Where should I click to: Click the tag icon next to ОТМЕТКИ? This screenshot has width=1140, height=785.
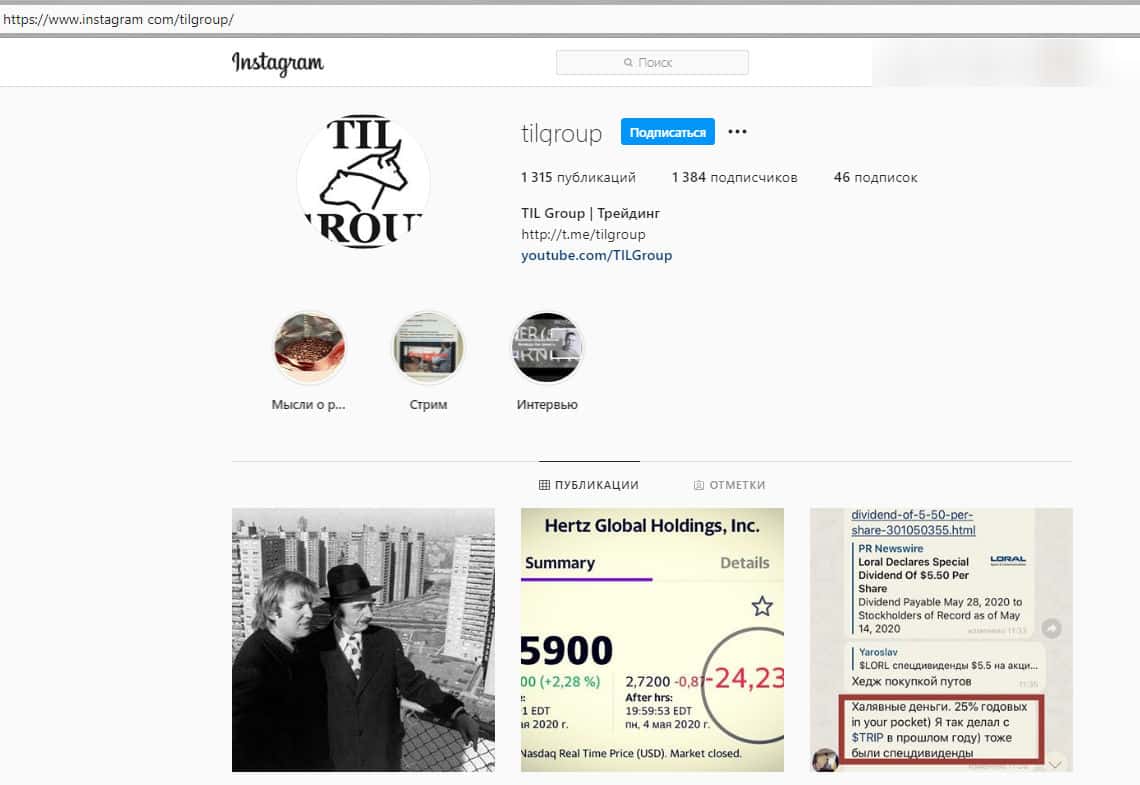tap(699, 485)
